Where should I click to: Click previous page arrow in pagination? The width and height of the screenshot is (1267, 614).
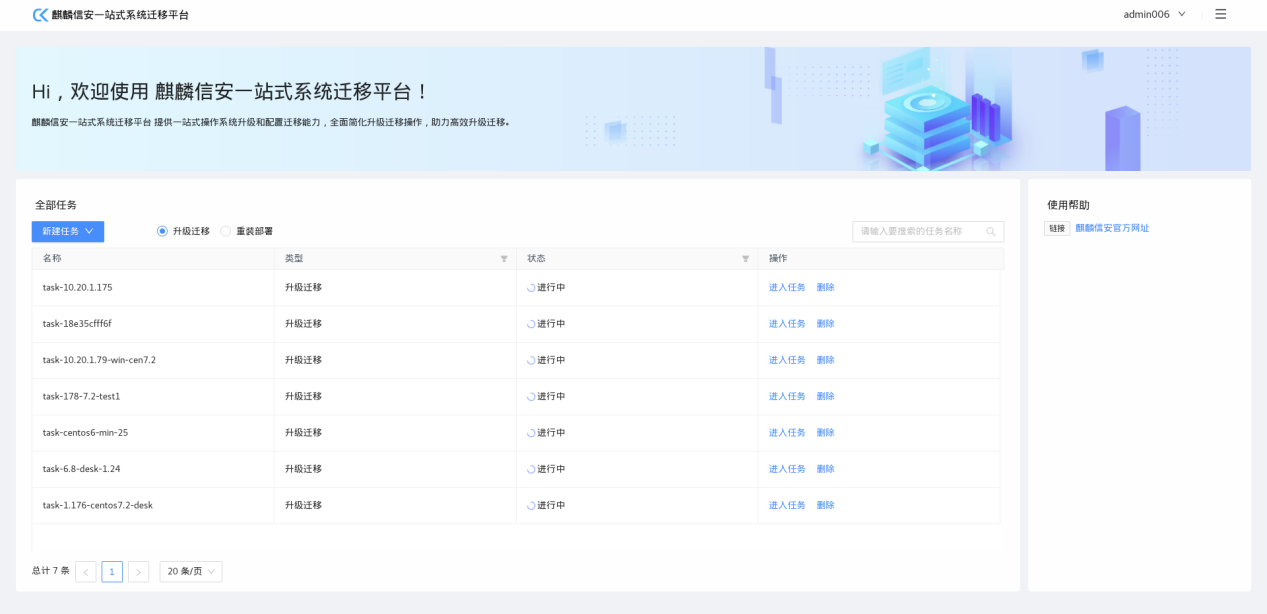(x=86, y=572)
